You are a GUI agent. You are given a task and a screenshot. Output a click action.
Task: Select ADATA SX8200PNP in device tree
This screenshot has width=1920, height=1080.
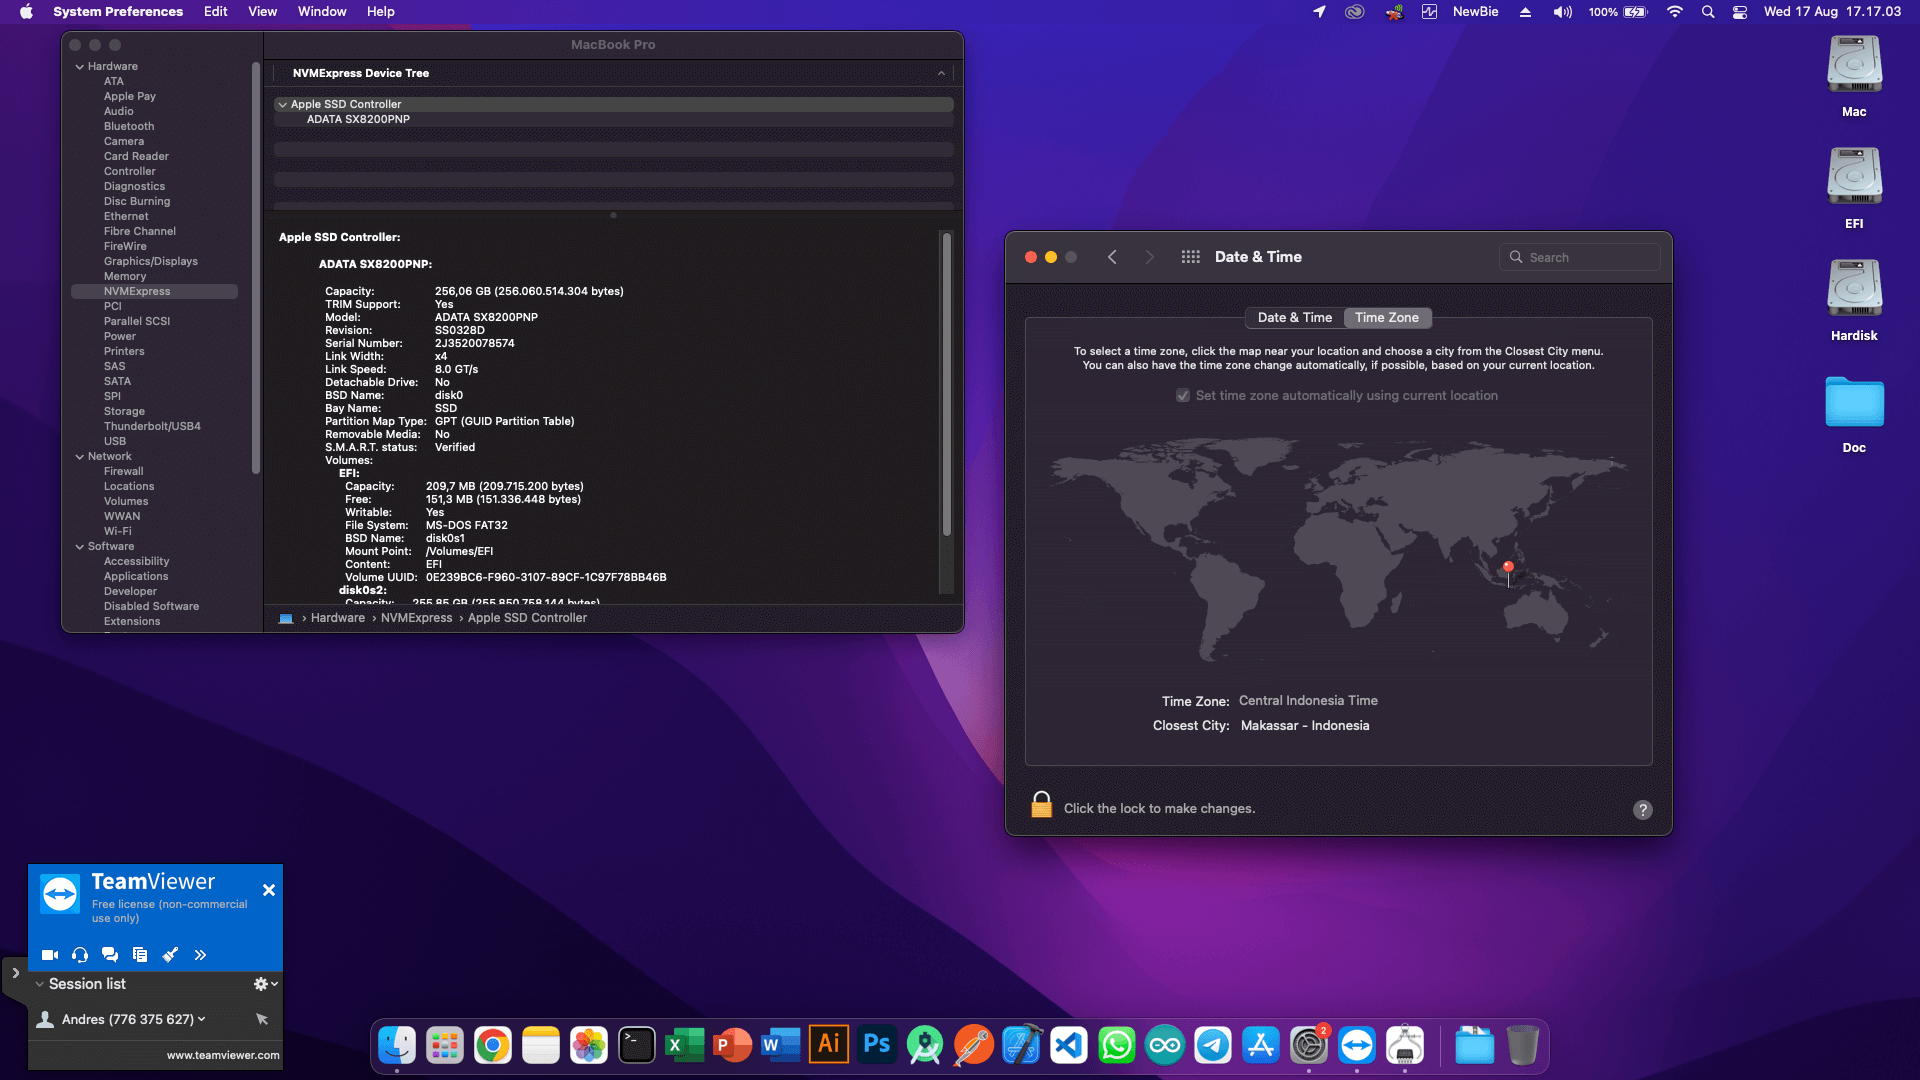point(358,119)
